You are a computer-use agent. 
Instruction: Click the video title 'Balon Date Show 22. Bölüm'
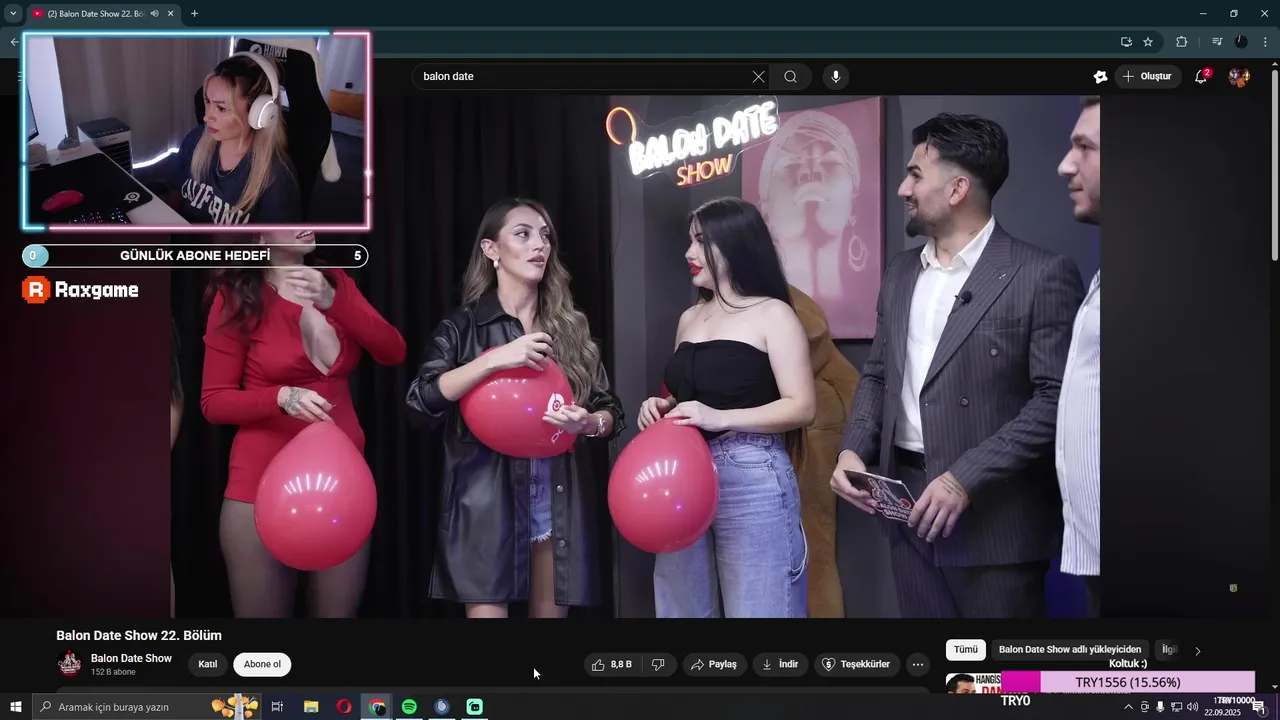(139, 635)
